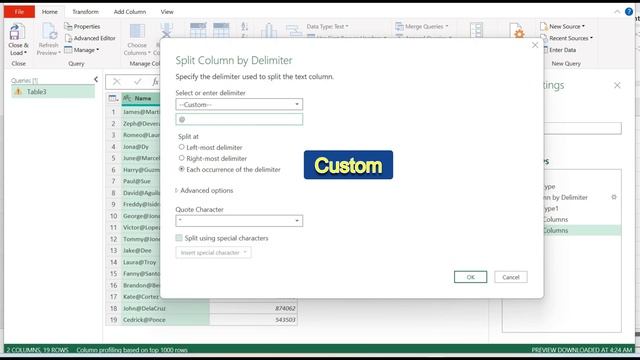Open the File tab
The image size is (640, 360).
point(19,12)
